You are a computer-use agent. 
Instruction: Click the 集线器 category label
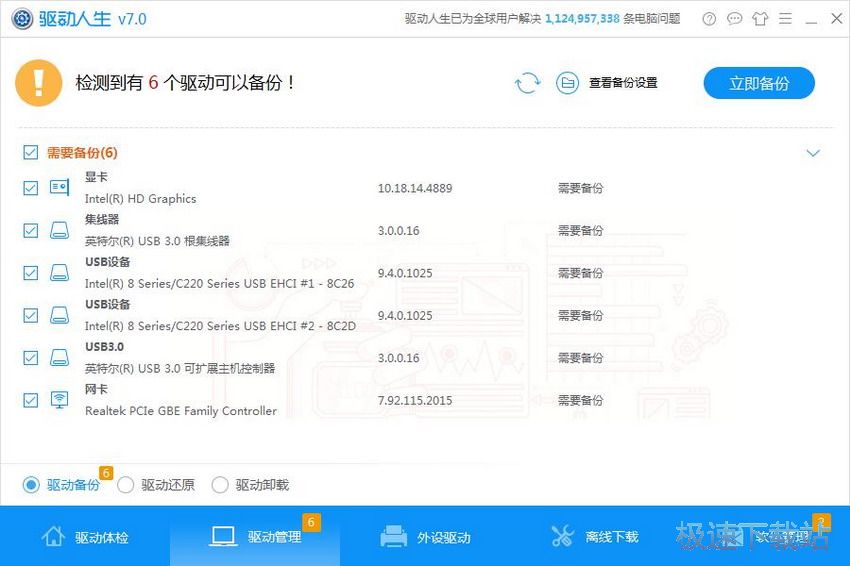(x=101, y=219)
